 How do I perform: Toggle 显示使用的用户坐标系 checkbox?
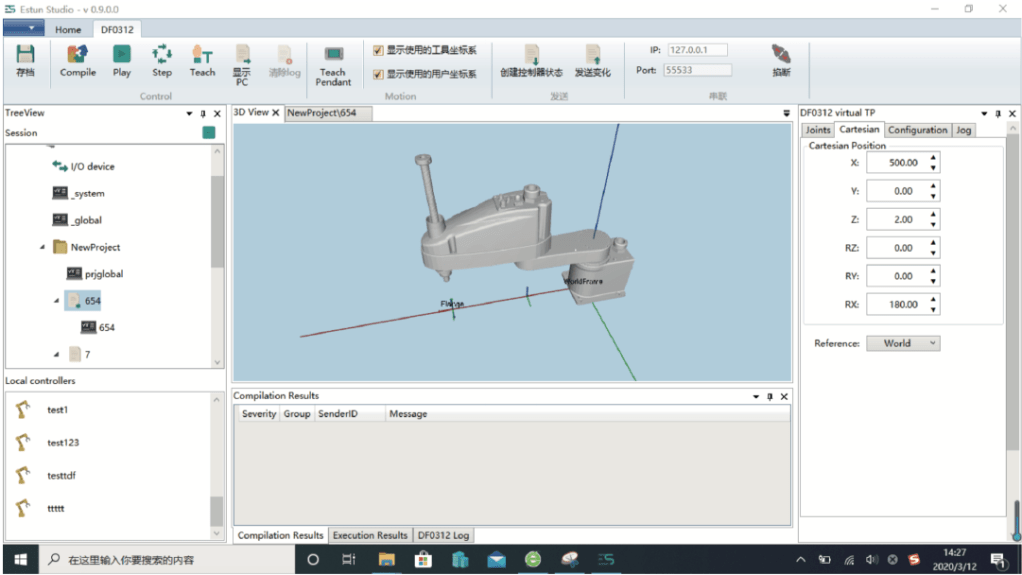pos(378,74)
